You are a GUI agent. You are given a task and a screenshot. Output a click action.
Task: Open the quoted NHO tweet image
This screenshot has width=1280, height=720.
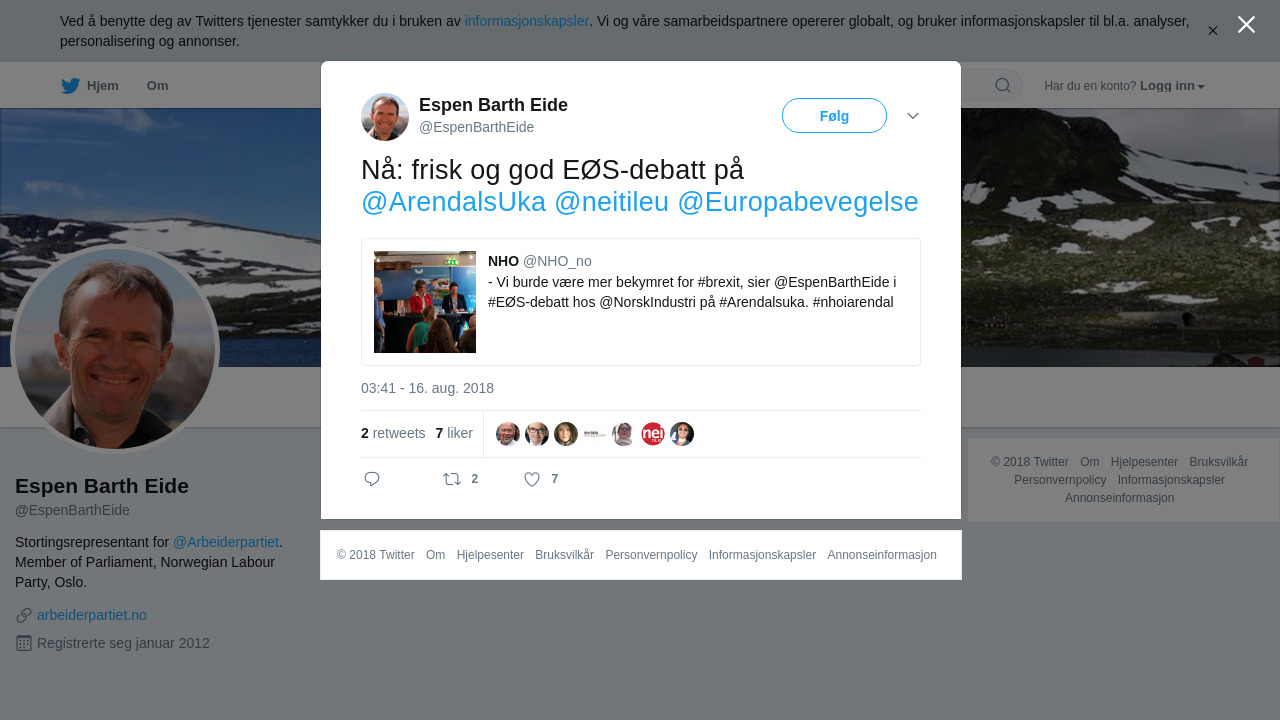coord(425,302)
